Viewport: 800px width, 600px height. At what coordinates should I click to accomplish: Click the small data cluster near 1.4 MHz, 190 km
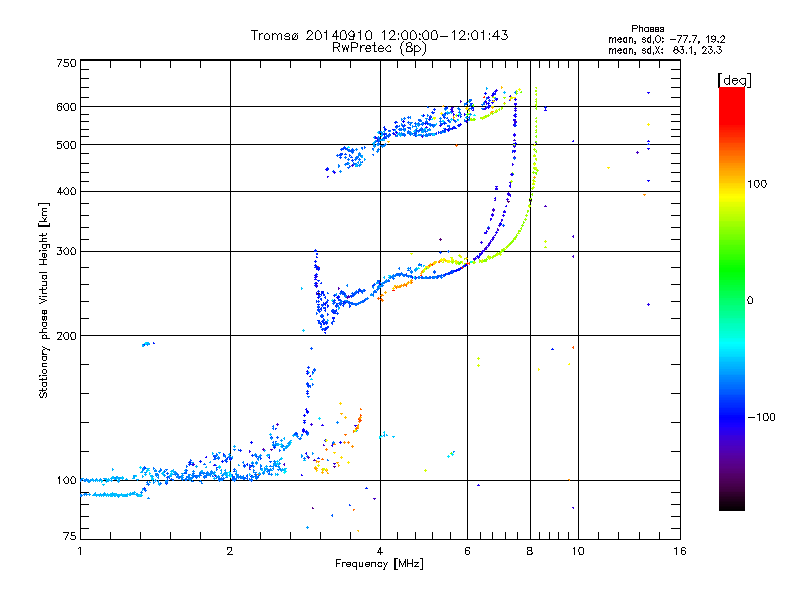pos(147,344)
